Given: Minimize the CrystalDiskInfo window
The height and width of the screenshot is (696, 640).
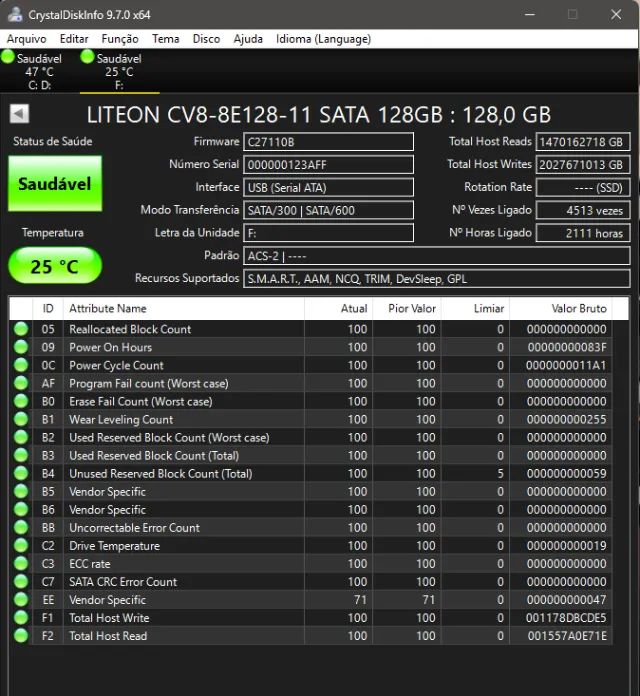Looking at the screenshot, I should pyautogui.click(x=529, y=14).
